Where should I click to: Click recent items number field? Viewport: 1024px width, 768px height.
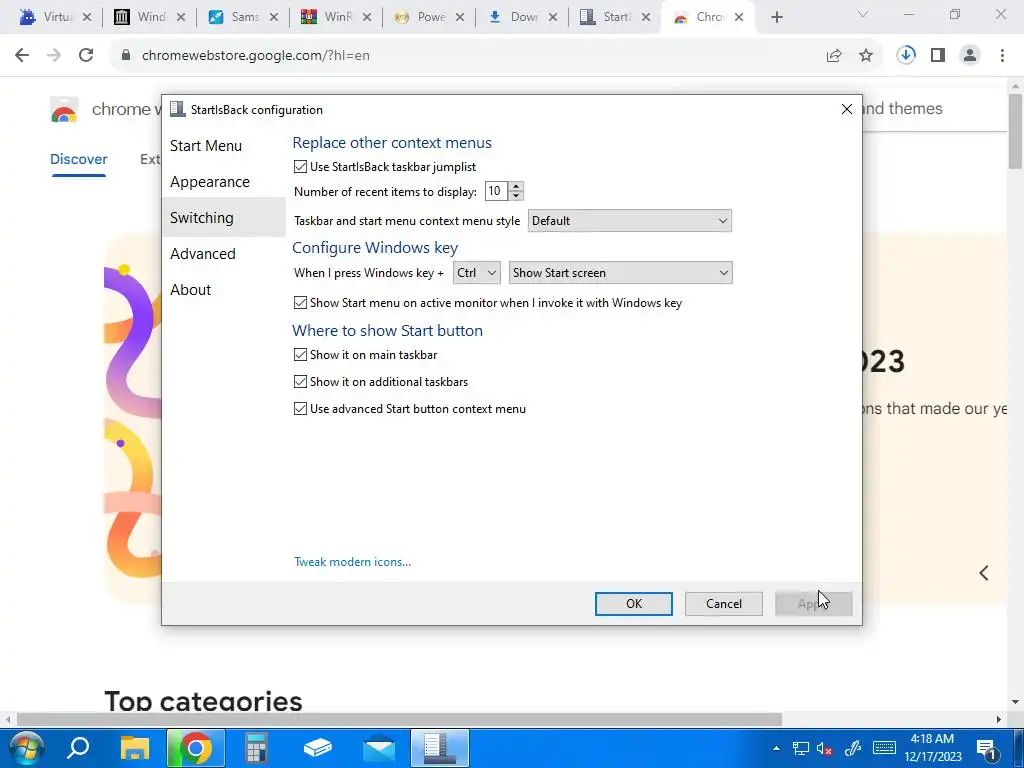tap(496, 191)
